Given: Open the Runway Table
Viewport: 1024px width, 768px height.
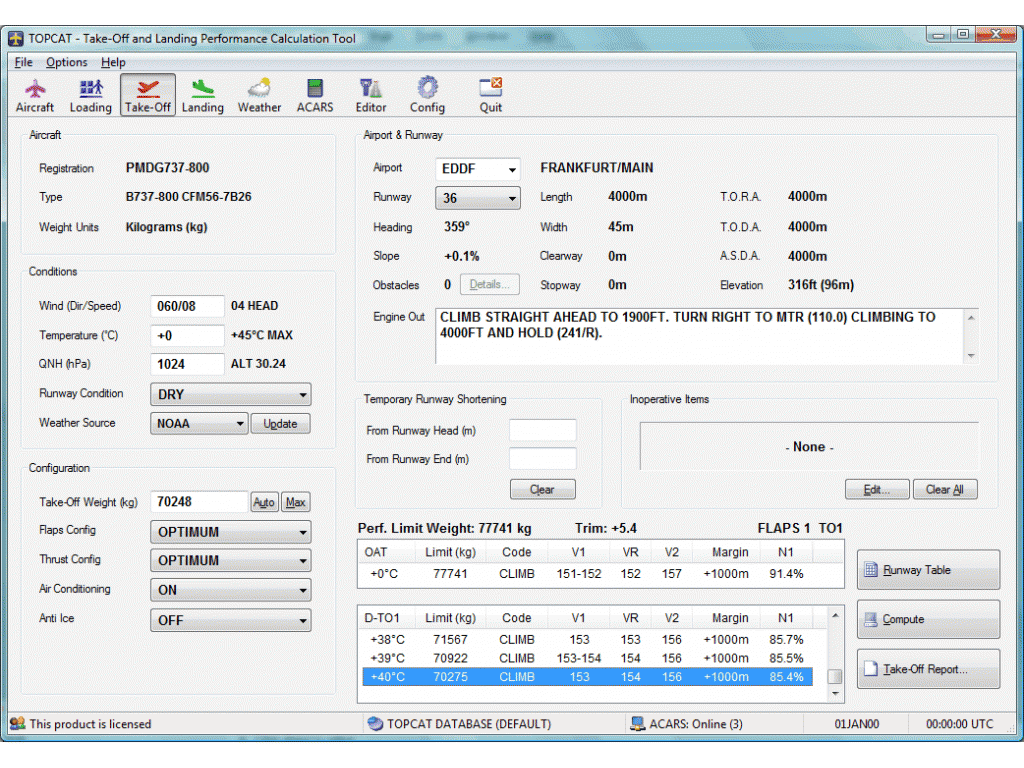Looking at the screenshot, I should point(928,570).
